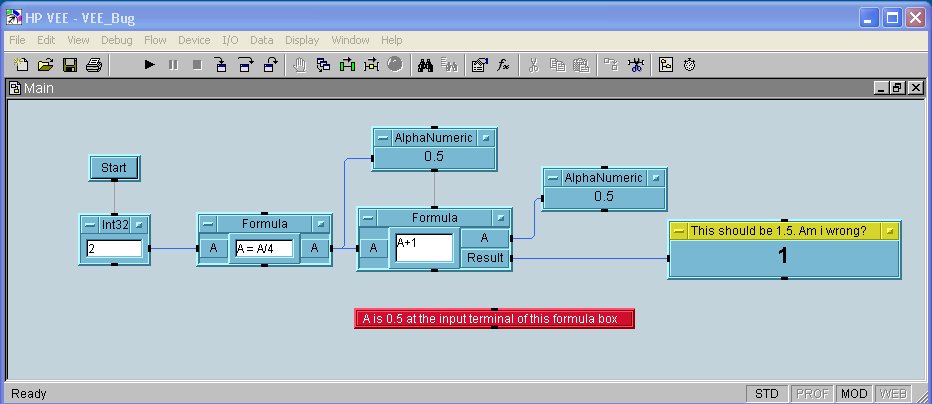Minimize the yellow display object to icon
The image size is (932, 404).
click(x=888, y=230)
